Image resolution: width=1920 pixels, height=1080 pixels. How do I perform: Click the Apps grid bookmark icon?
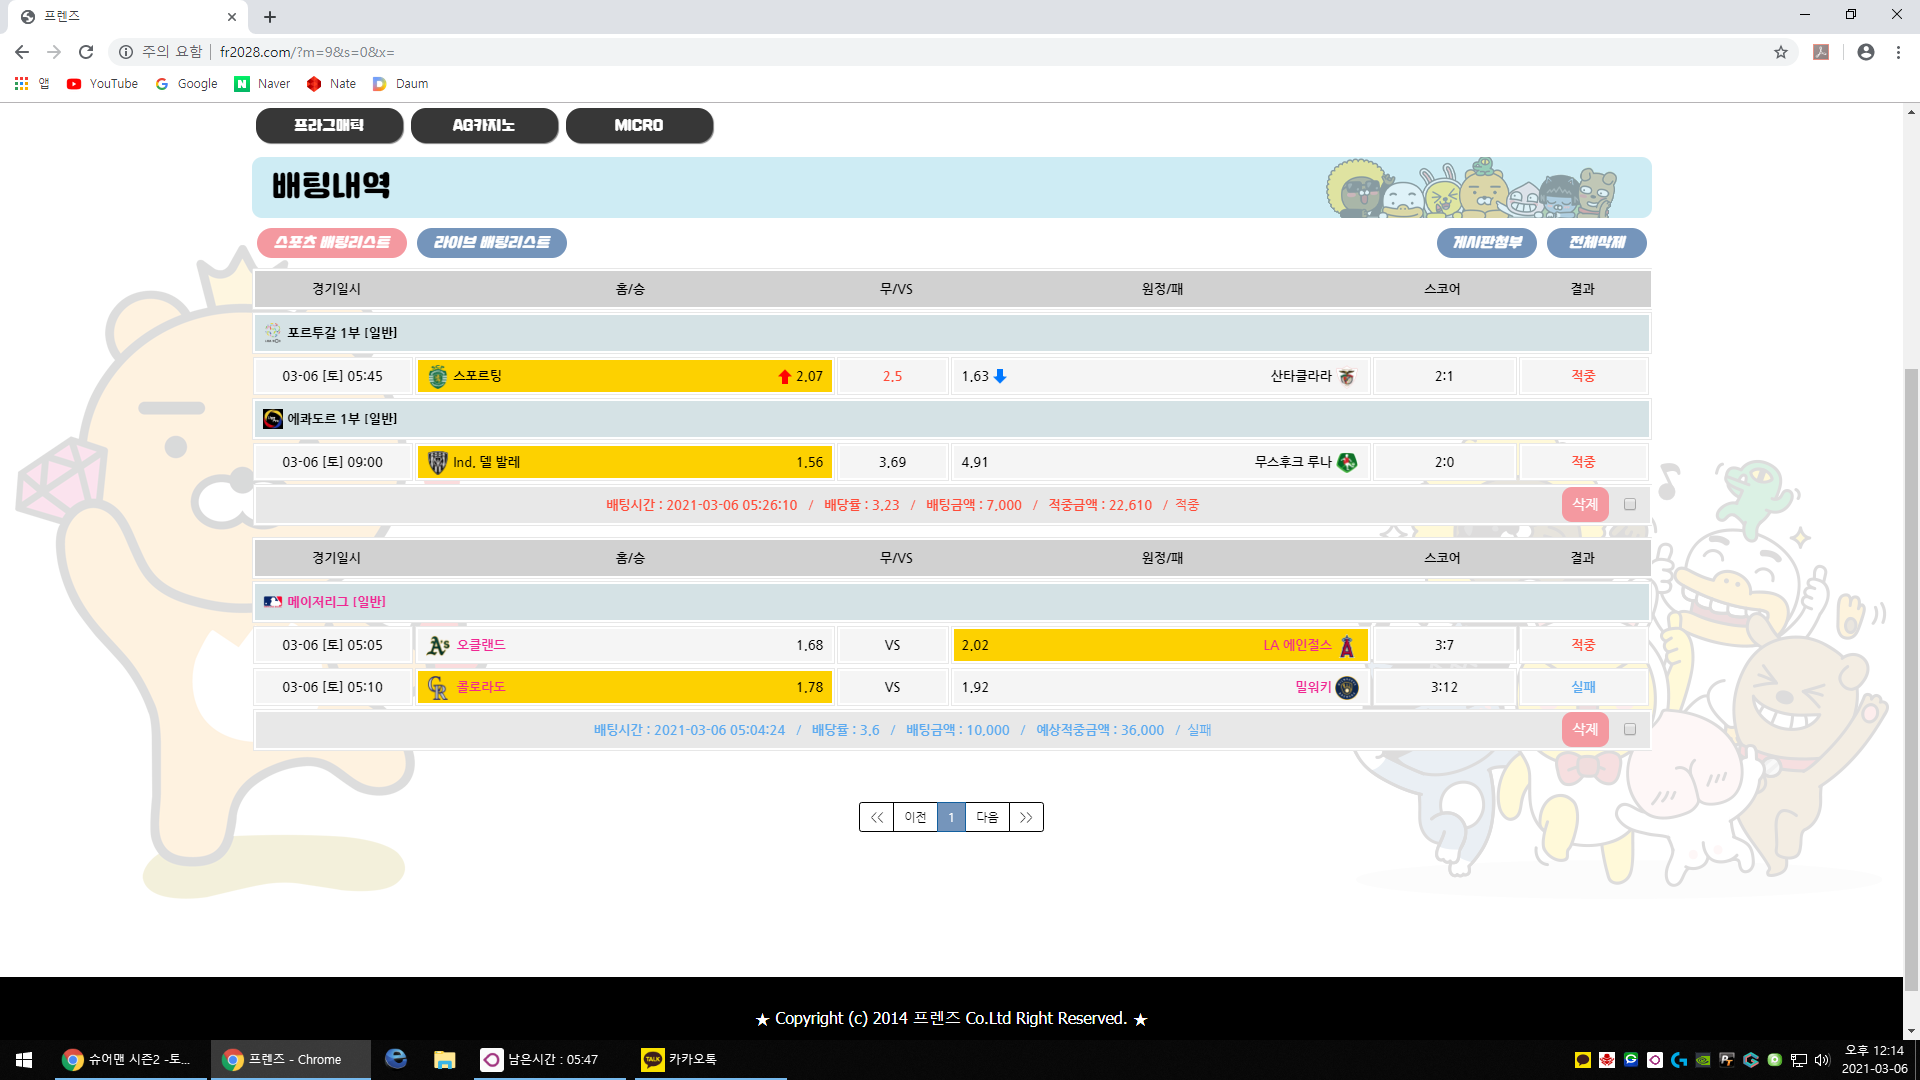pos(21,84)
